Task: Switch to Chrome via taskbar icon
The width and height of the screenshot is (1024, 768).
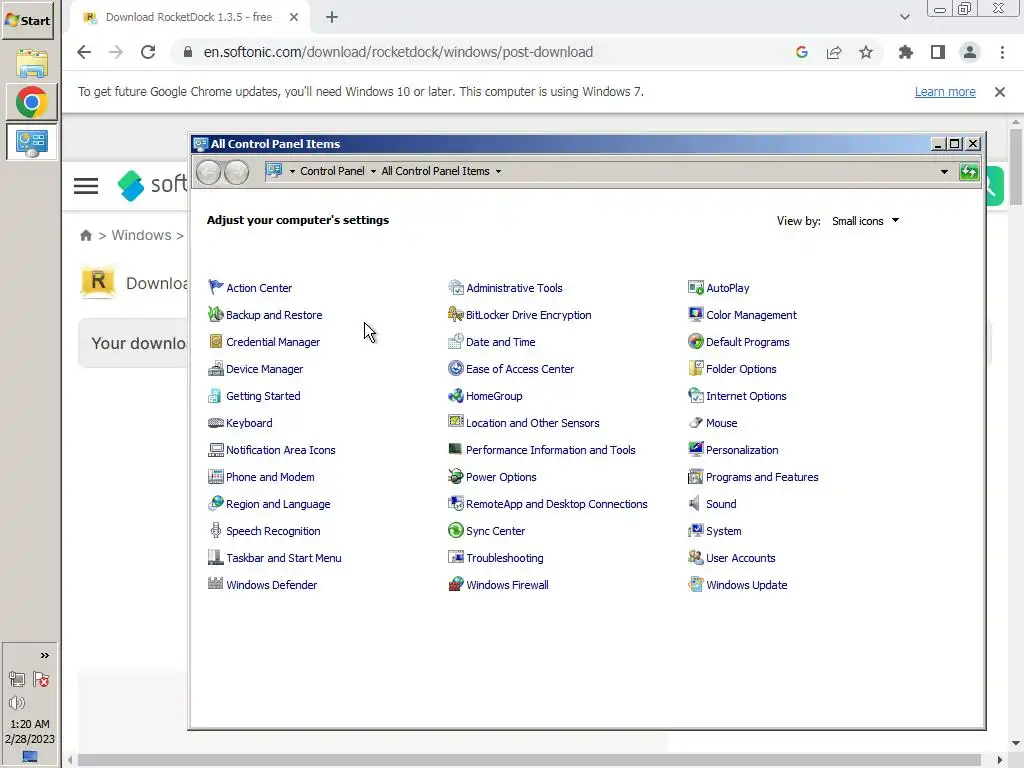Action: pos(31,102)
